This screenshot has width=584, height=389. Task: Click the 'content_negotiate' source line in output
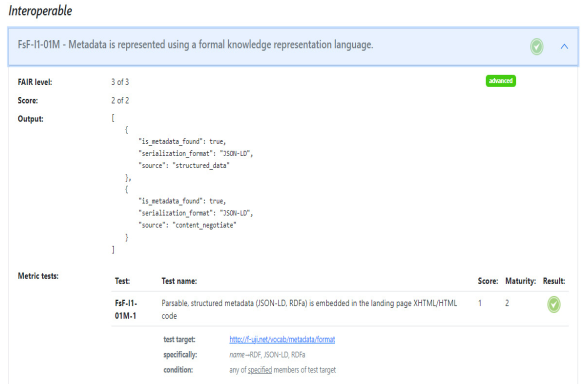click(187, 225)
